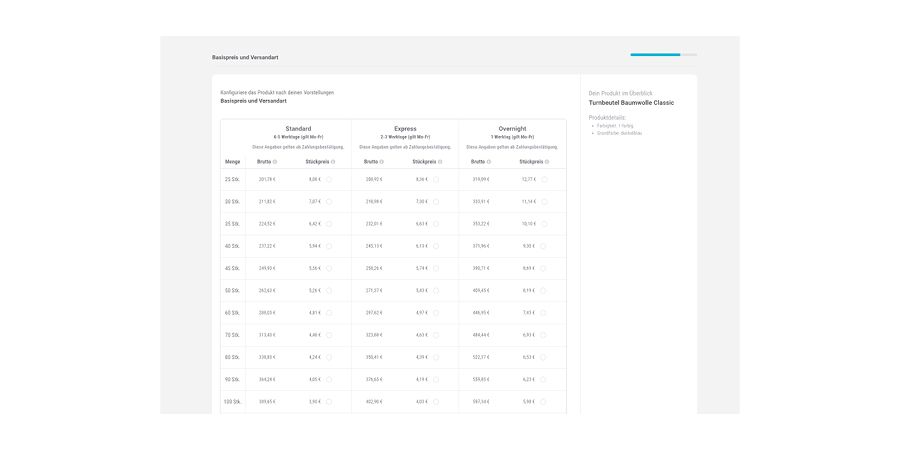Select Standard shipping for 50 Stk.

click(329, 290)
